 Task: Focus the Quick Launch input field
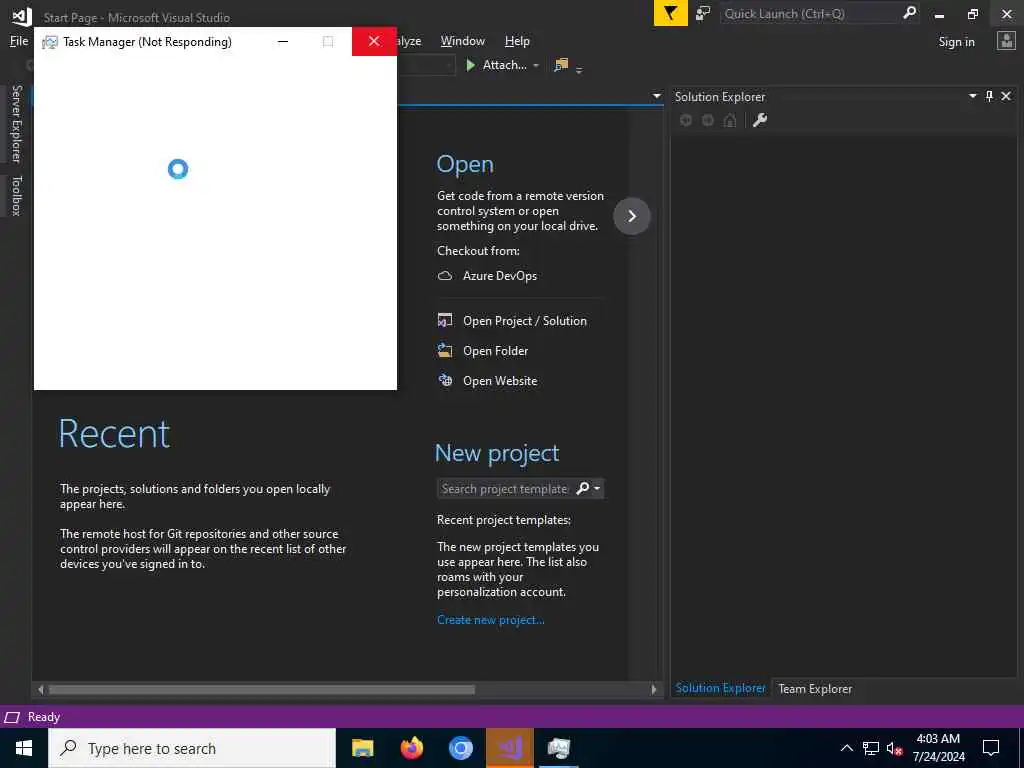point(810,13)
